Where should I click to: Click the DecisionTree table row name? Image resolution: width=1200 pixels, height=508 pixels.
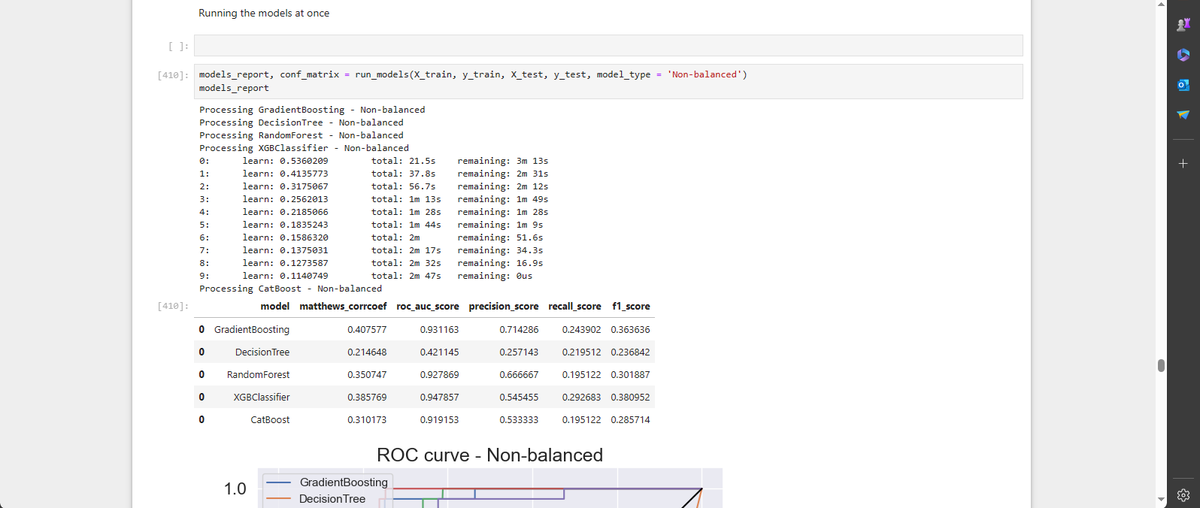pyautogui.click(x=262, y=352)
